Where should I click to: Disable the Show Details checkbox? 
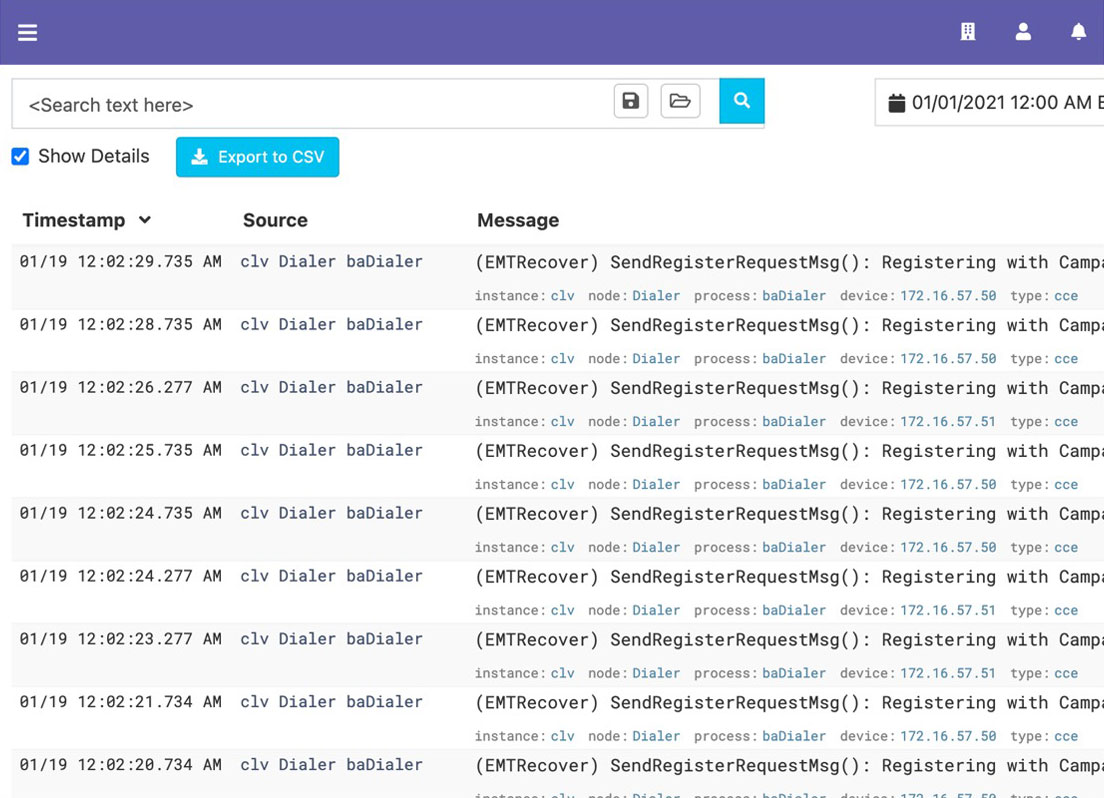pos(20,156)
